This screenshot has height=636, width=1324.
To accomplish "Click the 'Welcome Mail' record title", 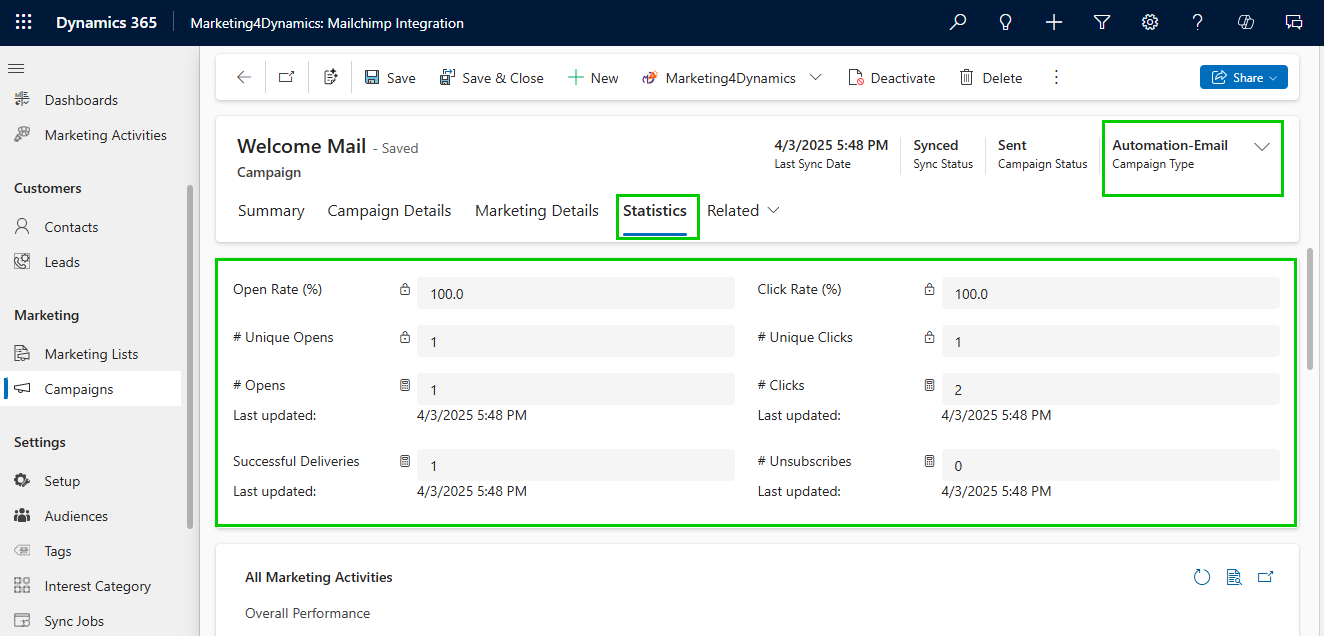I will tap(302, 146).
